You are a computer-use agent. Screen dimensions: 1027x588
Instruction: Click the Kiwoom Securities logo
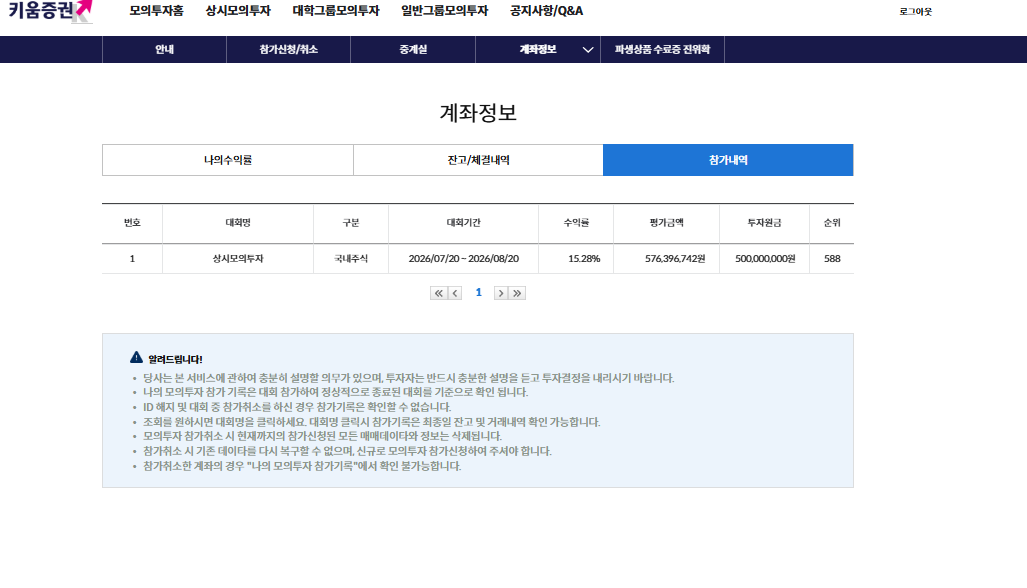(x=50, y=11)
